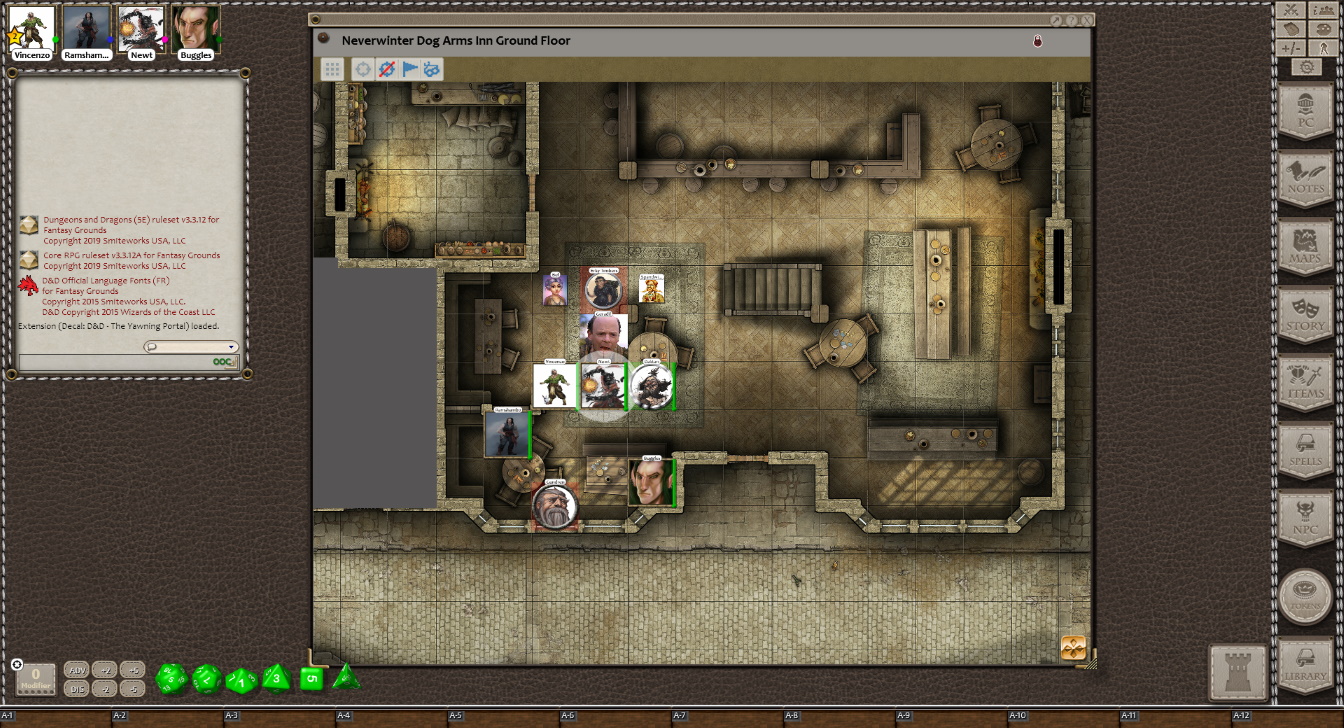Click the blue flag map tool

[x=410, y=69]
